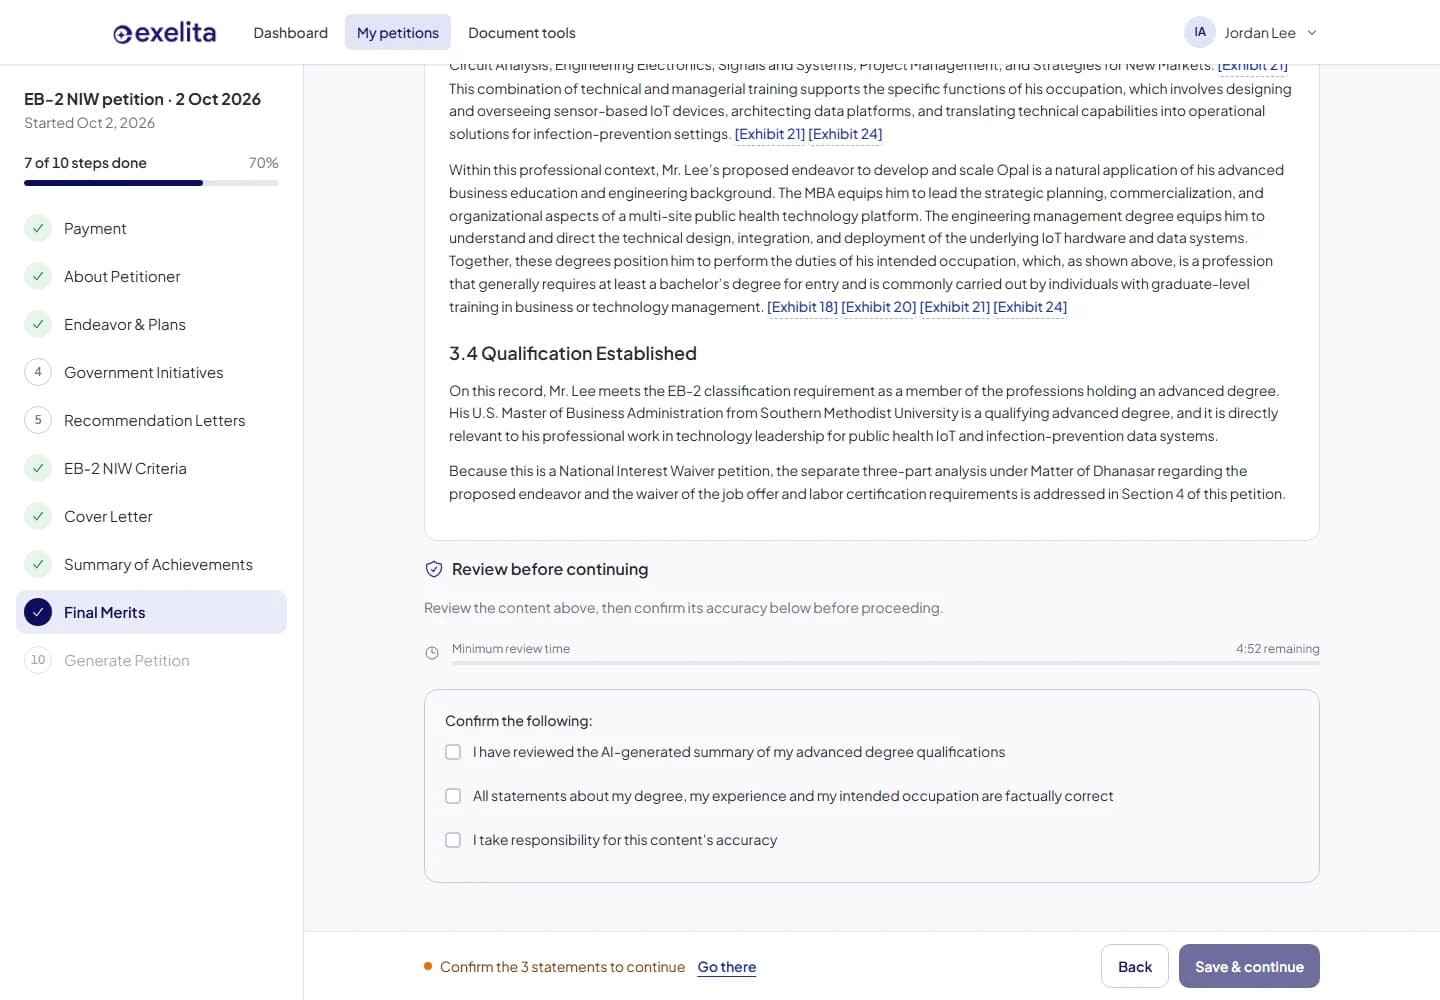Viewport: 1440px width, 1000px height.
Task: Click the Cover Letter checkmark icon
Action: pos(38,516)
